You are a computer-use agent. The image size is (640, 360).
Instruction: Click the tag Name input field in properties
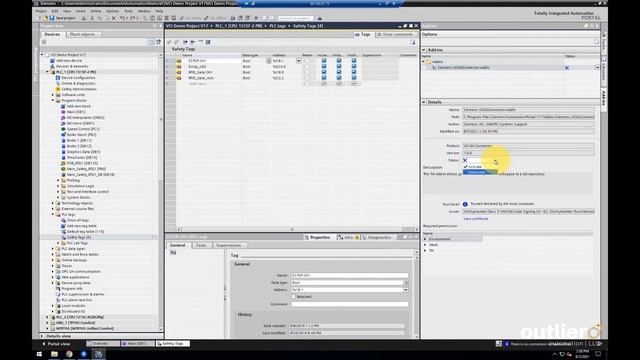(349, 275)
